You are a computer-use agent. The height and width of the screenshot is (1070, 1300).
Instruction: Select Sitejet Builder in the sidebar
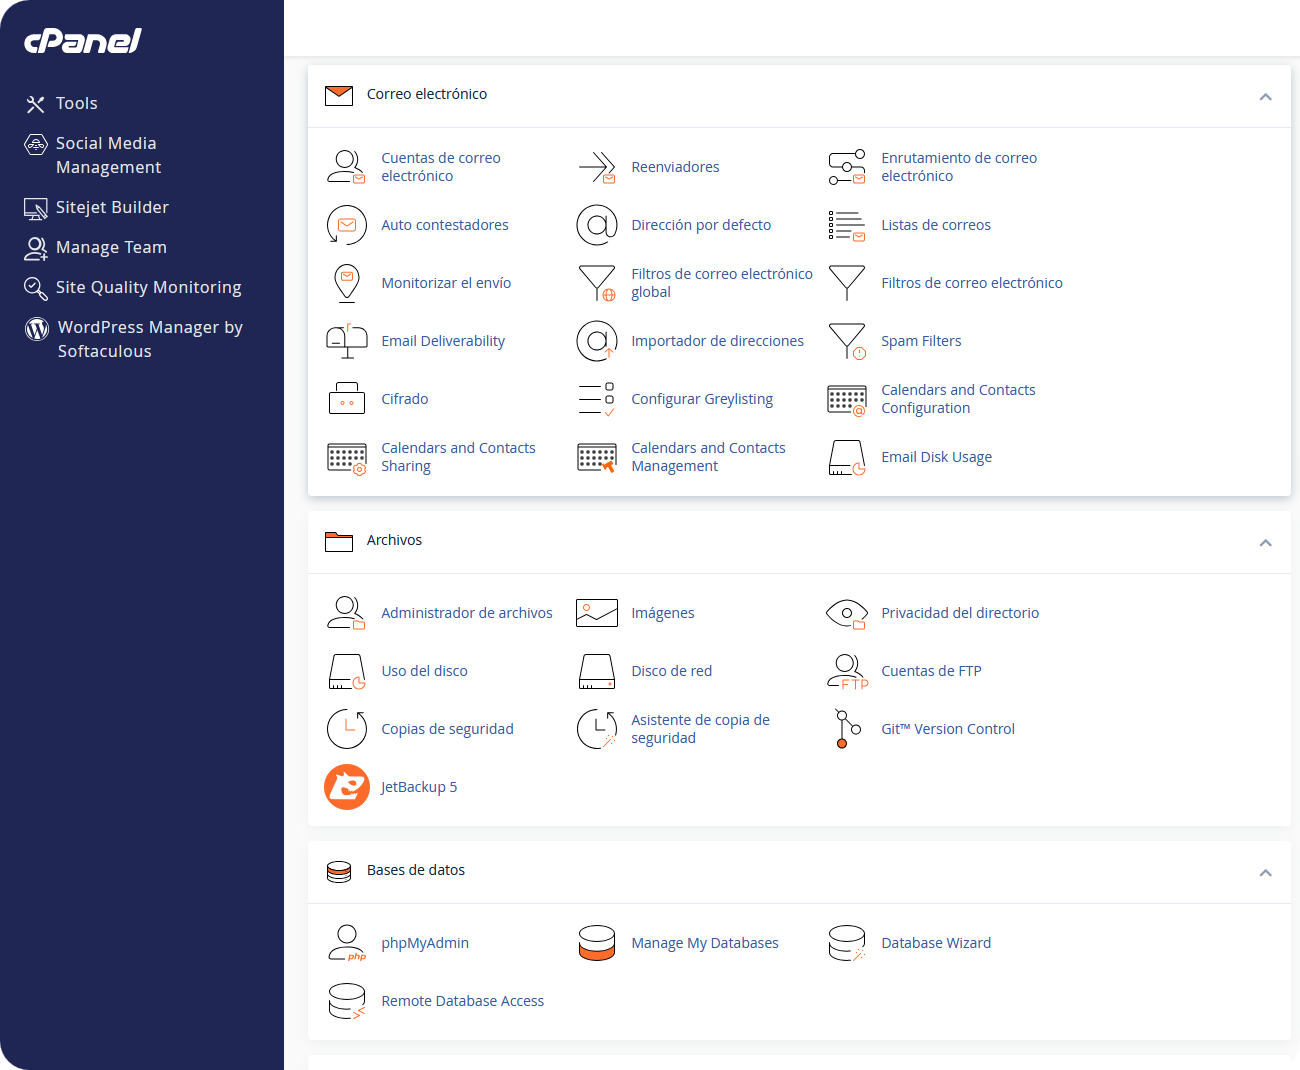click(112, 208)
